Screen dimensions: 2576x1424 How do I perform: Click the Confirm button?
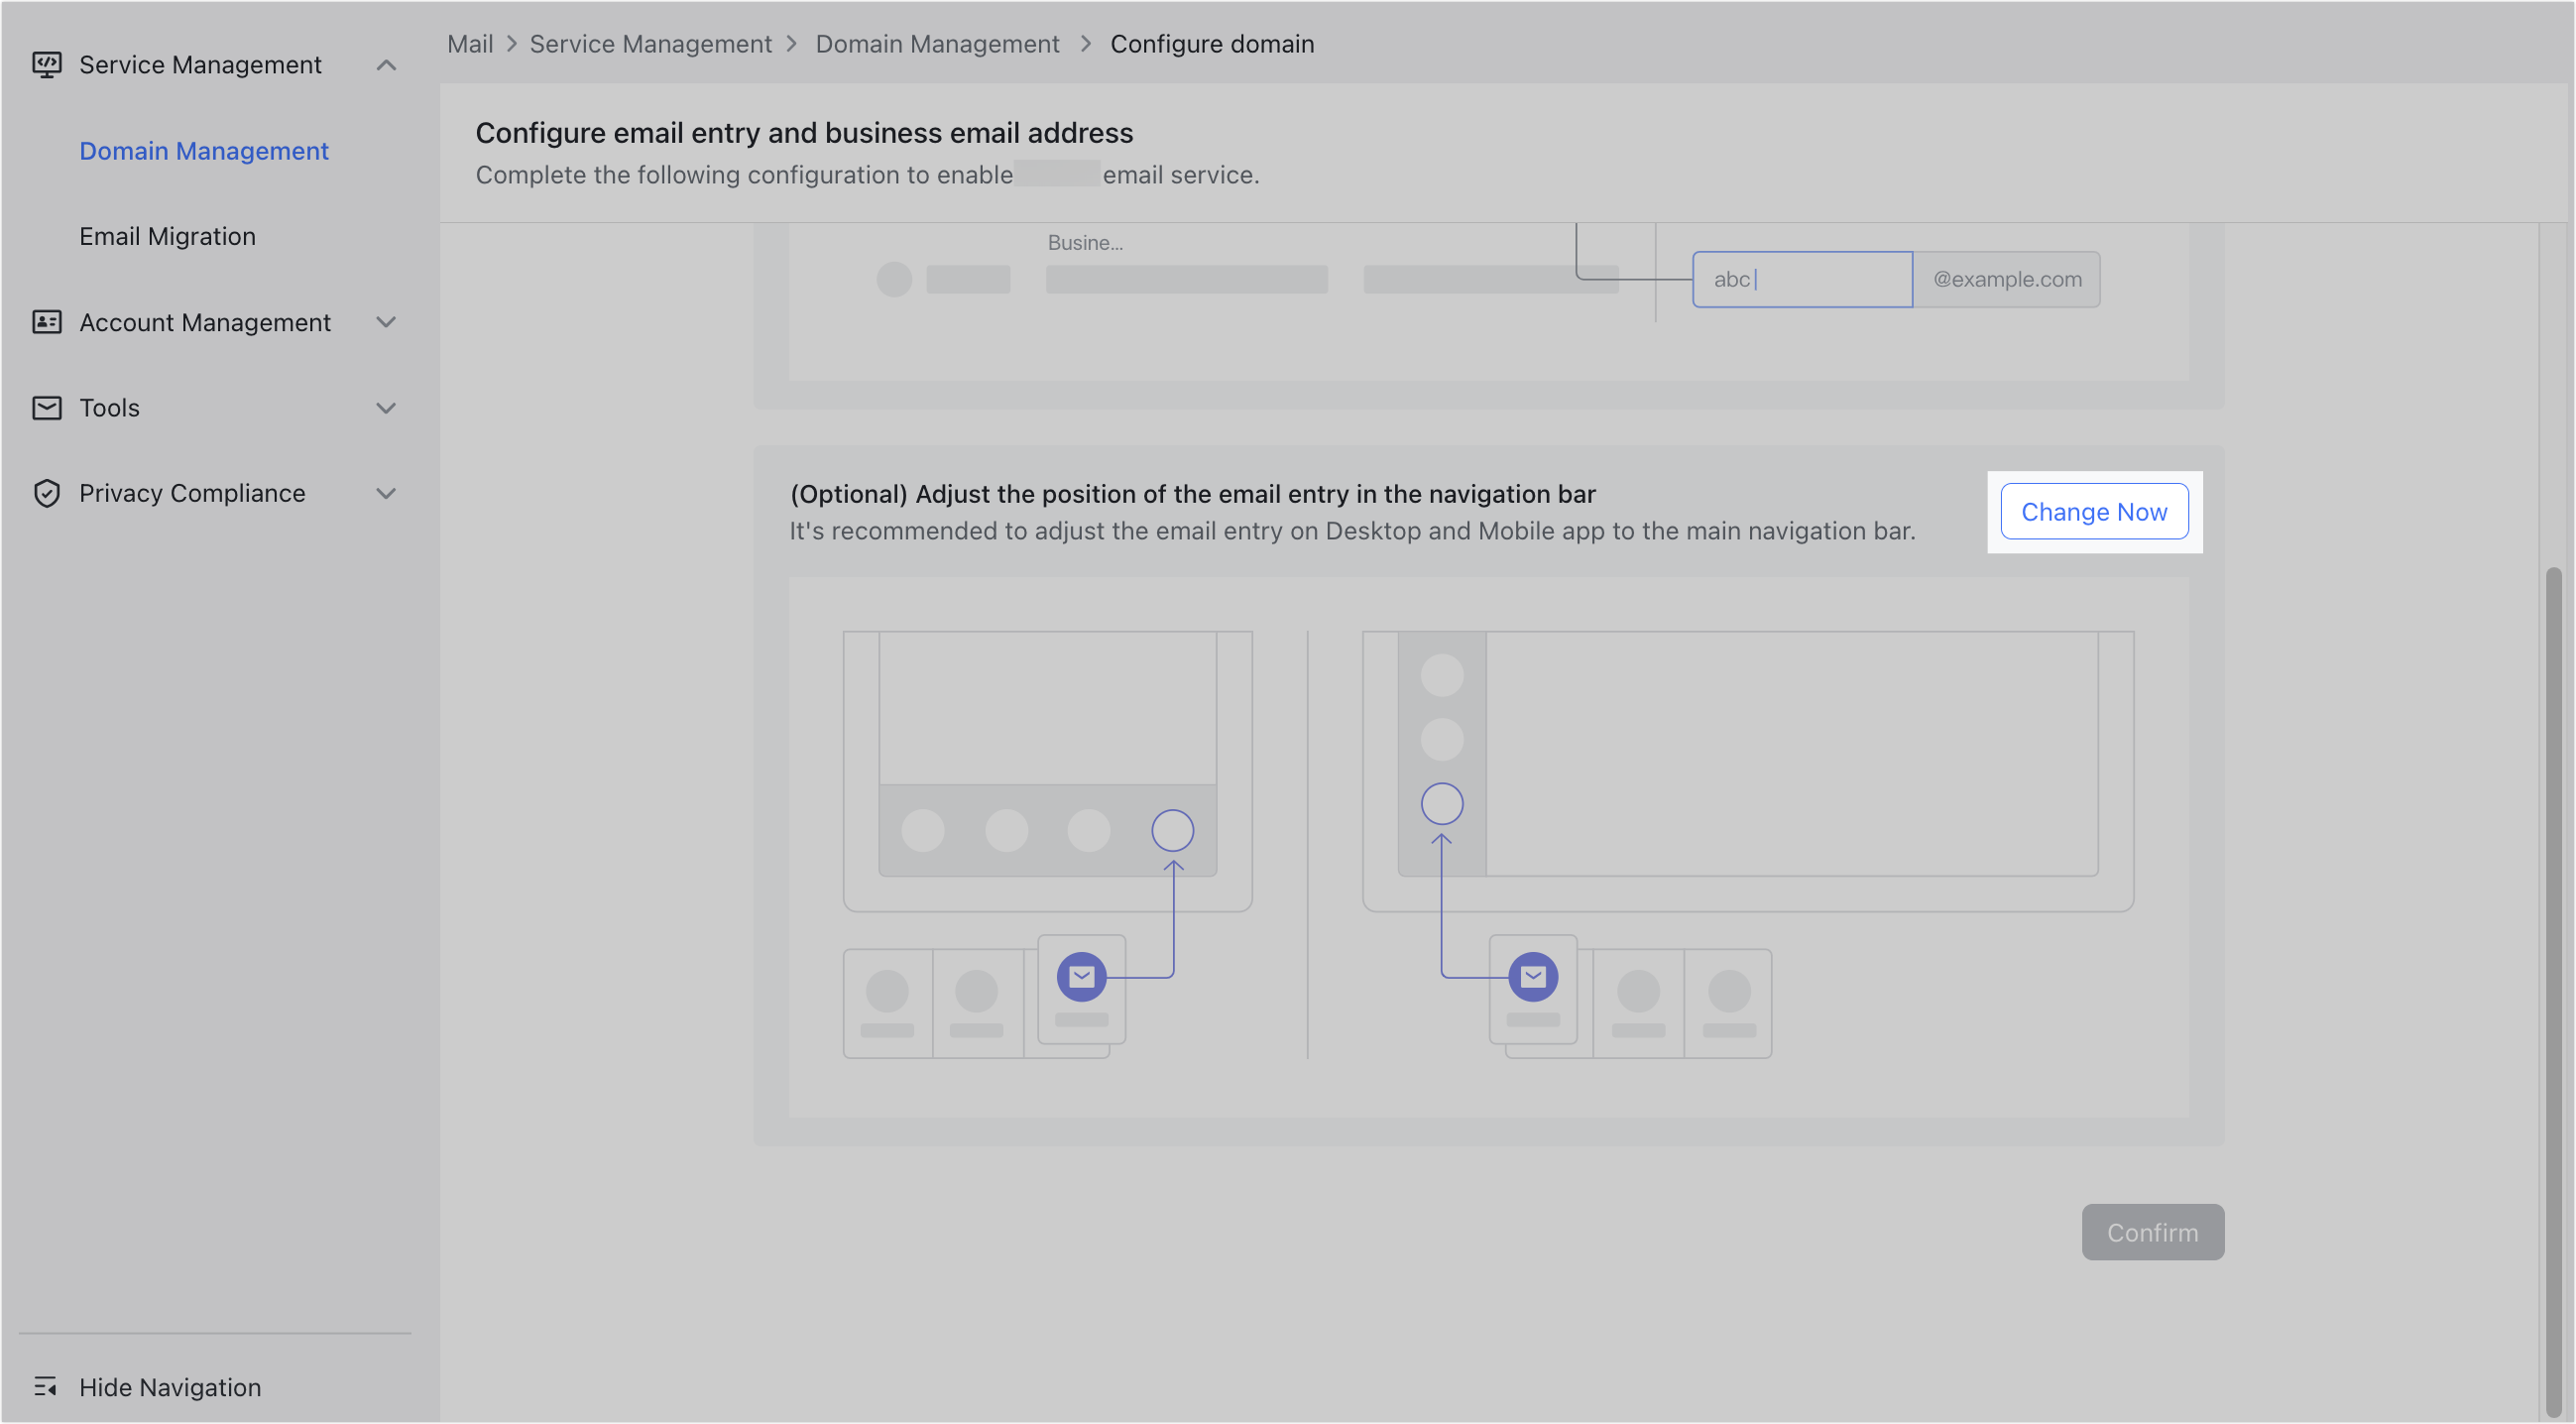point(2152,1232)
